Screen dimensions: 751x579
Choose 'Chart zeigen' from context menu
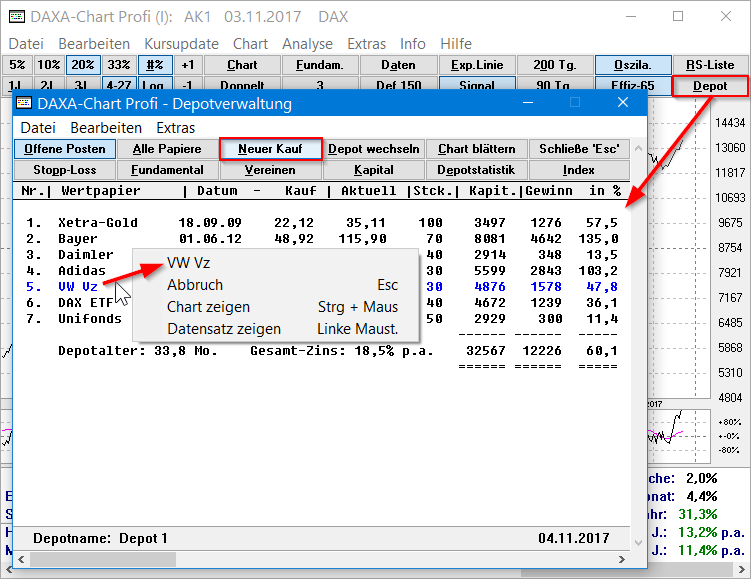coord(208,307)
